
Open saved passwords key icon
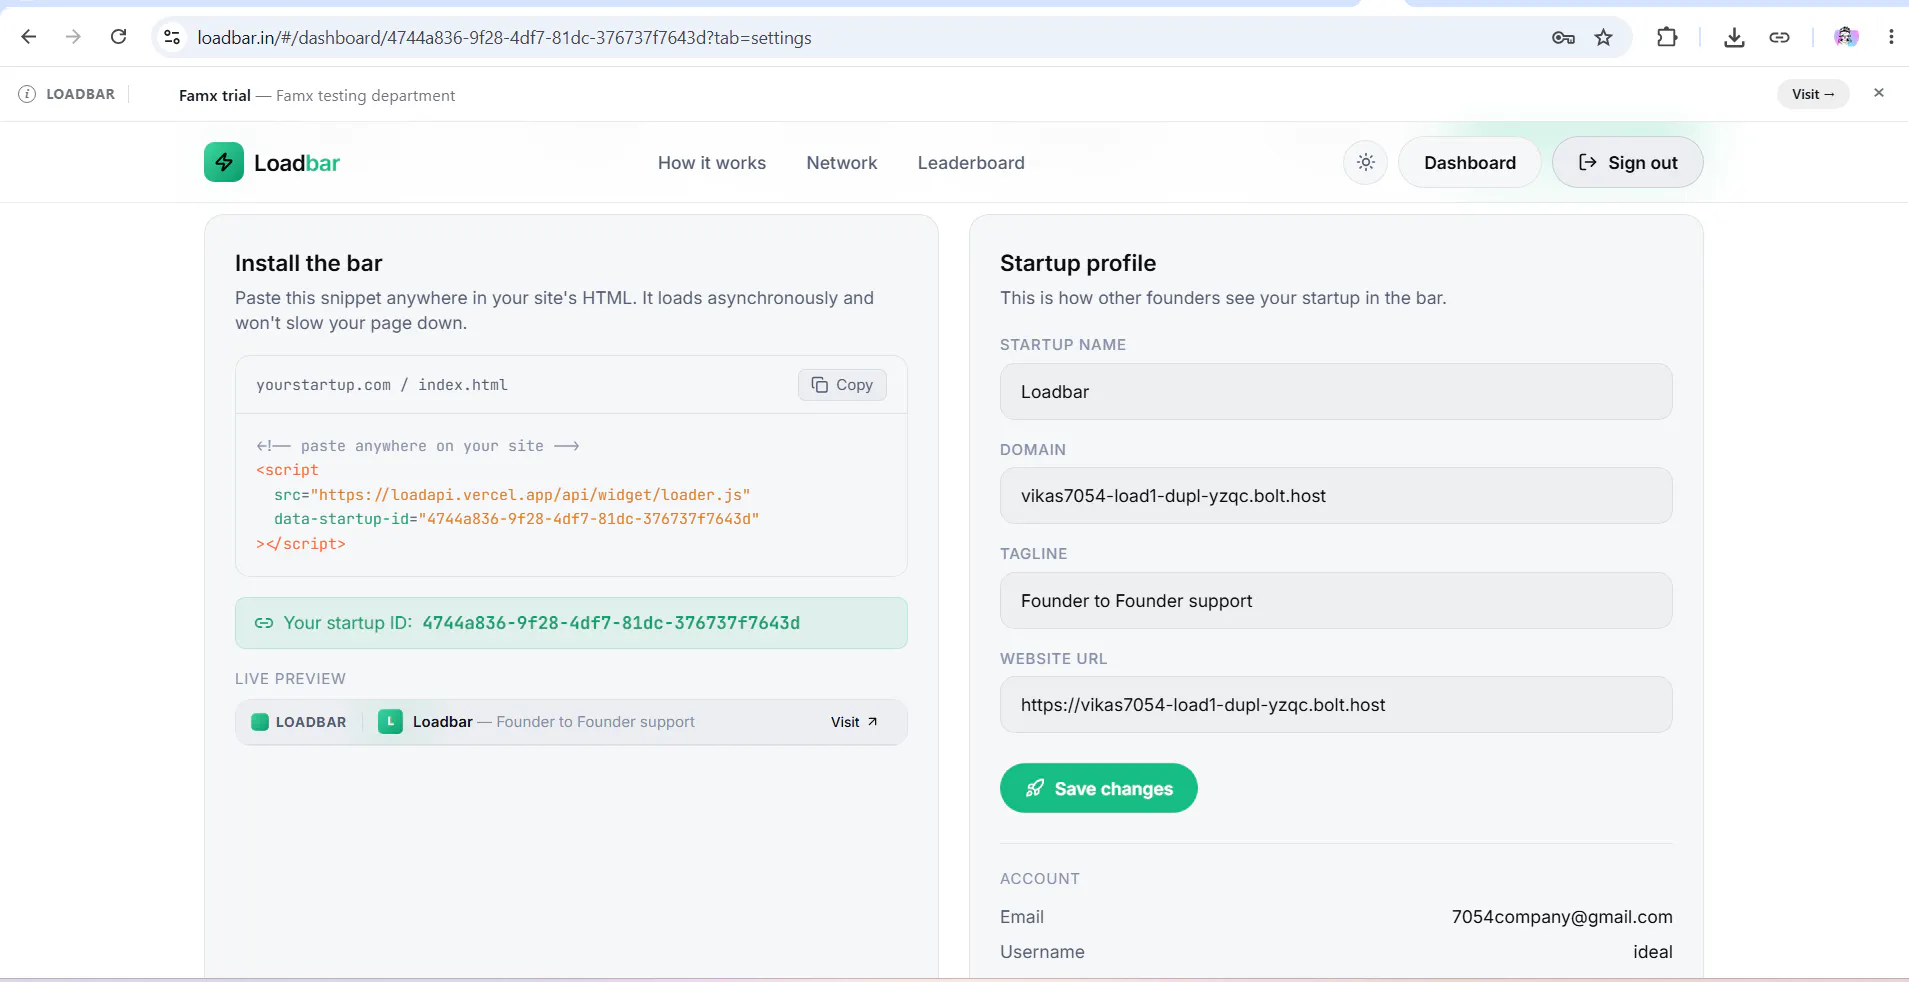[x=1563, y=38]
